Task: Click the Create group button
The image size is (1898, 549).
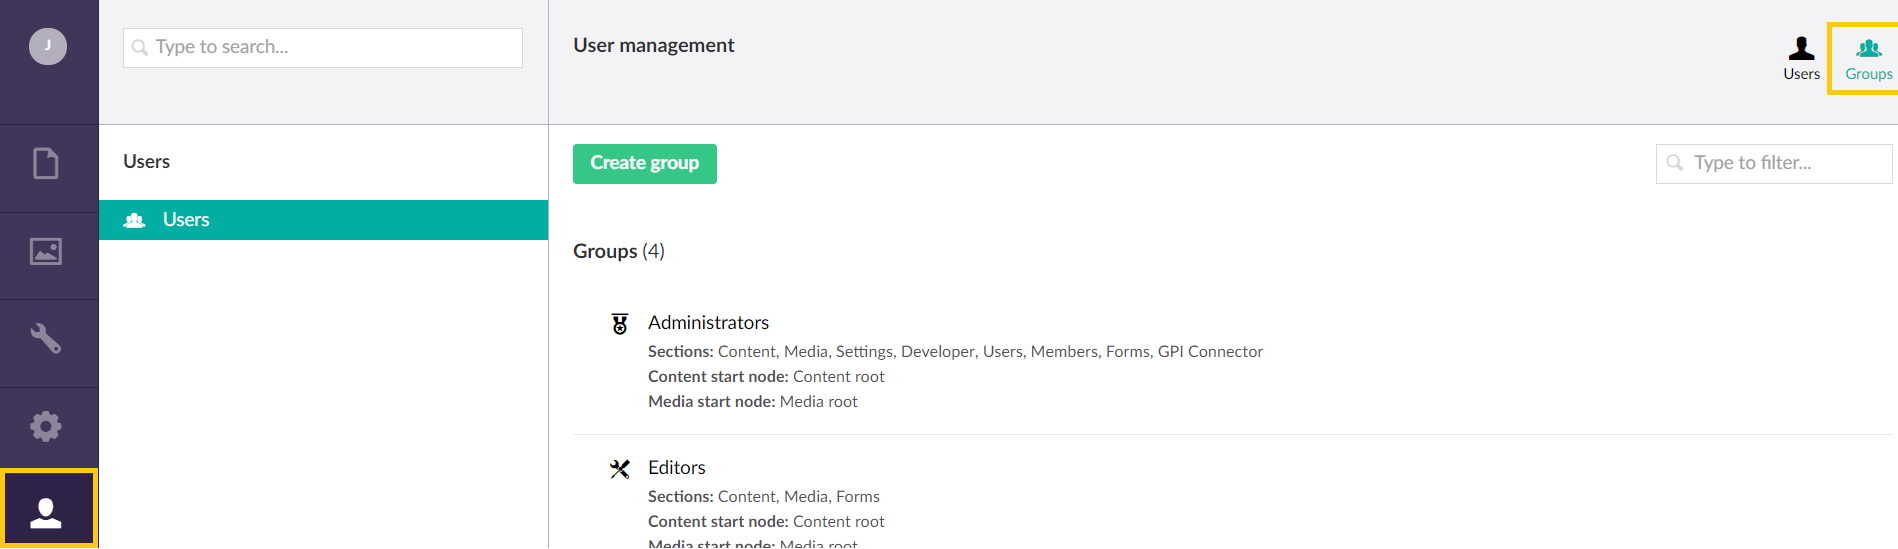Action: click(645, 163)
